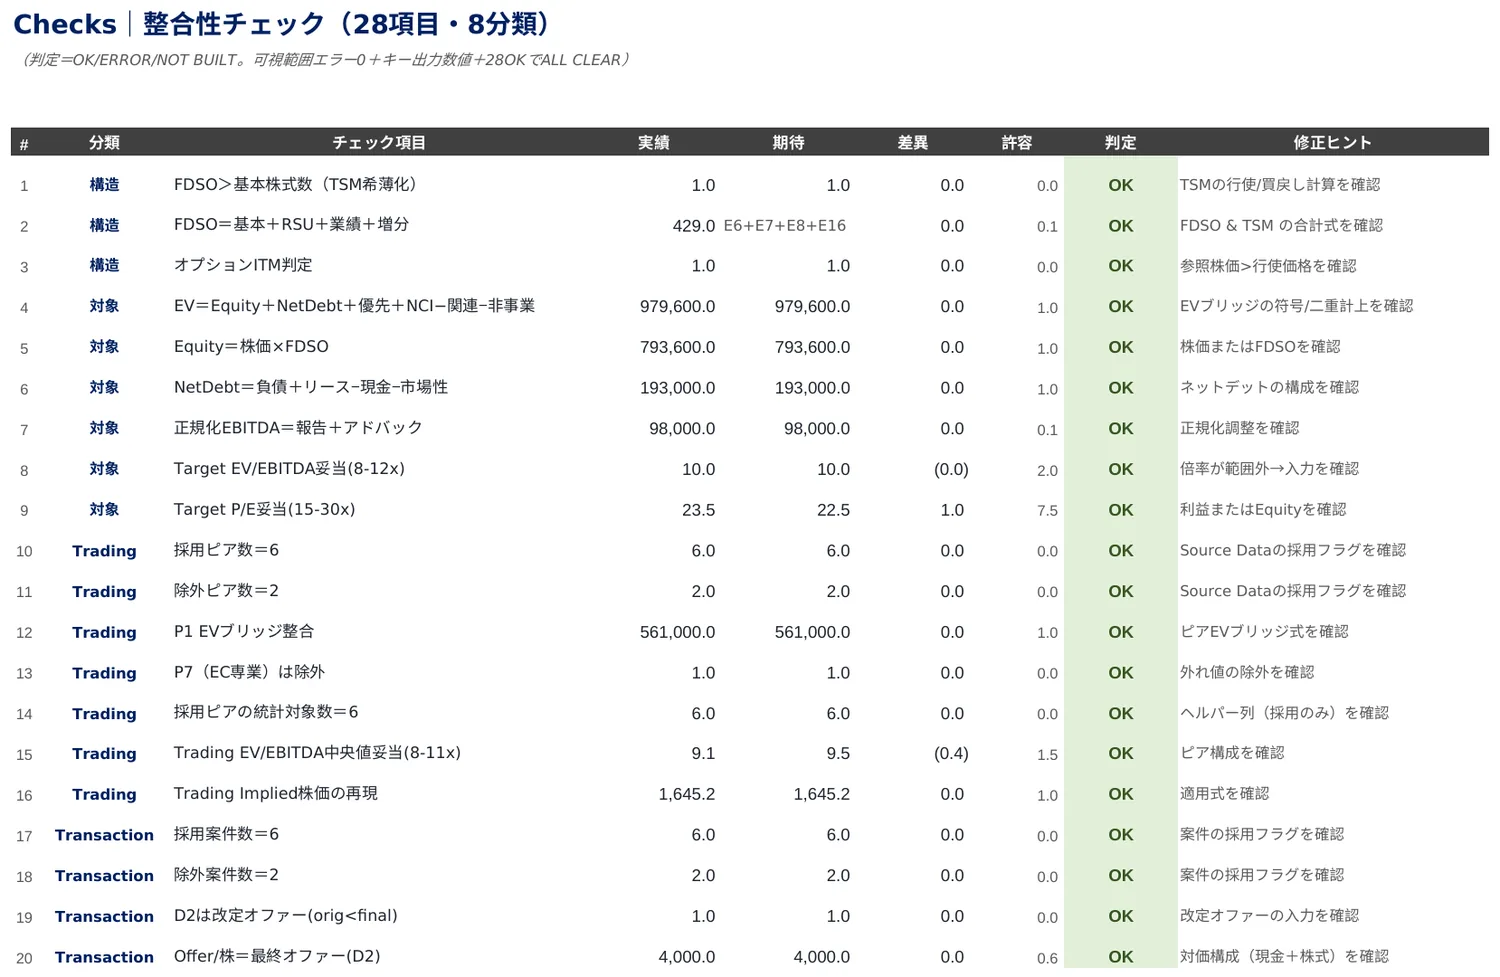Select the 793,600.0 actual value cell
1500x977 pixels.
click(x=677, y=348)
